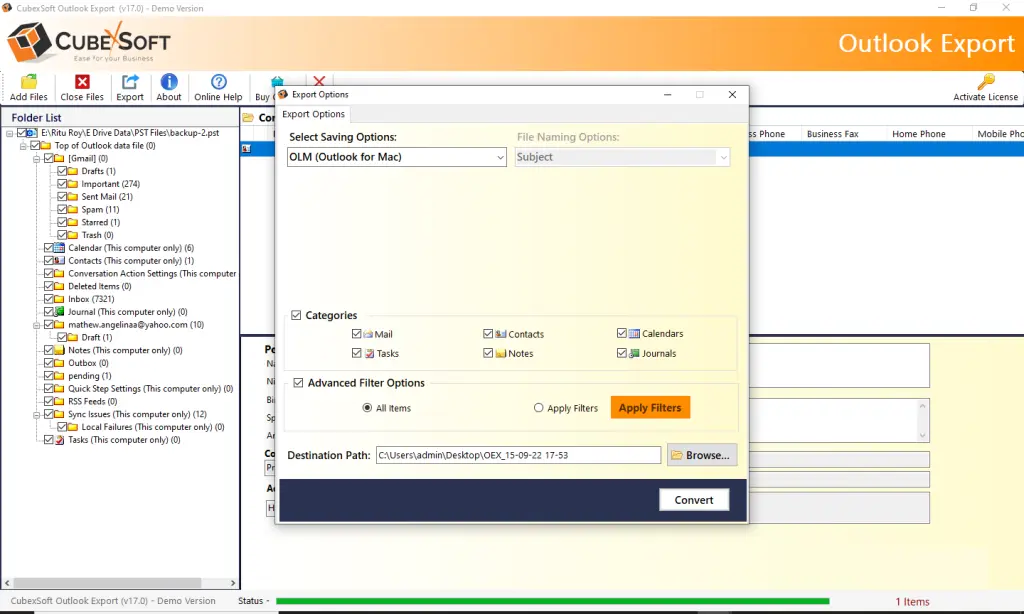Click the Journals category icon in dialog

tap(634, 353)
